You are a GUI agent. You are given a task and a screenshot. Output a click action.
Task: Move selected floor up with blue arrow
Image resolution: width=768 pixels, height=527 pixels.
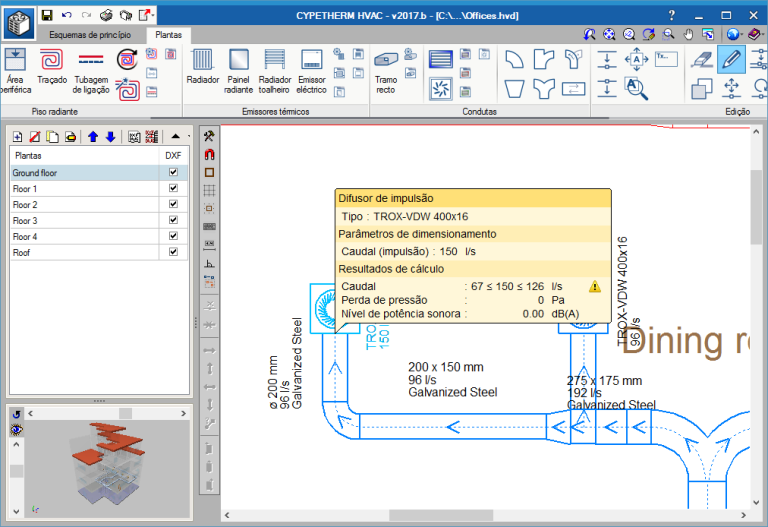pyautogui.click(x=93, y=136)
